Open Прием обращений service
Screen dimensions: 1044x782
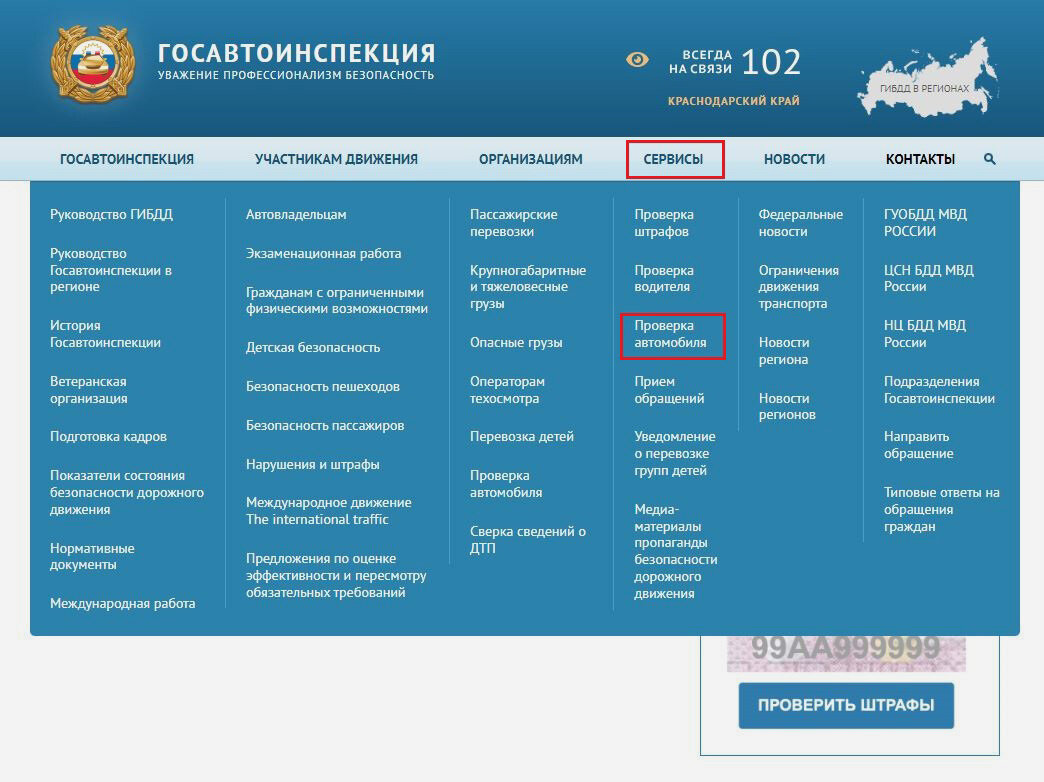point(669,390)
